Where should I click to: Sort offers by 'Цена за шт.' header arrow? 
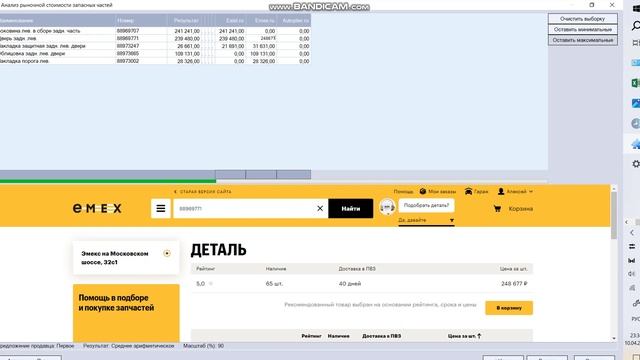coord(479,336)
